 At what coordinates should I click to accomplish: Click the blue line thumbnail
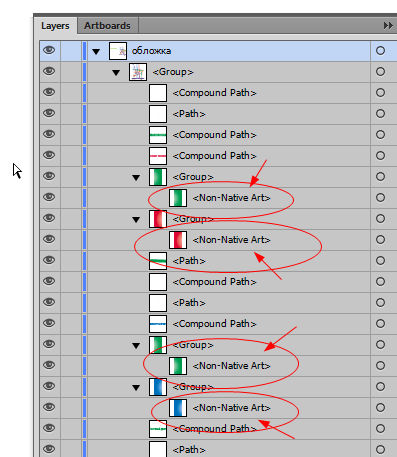pyautogui.click(x=158, y=324)
